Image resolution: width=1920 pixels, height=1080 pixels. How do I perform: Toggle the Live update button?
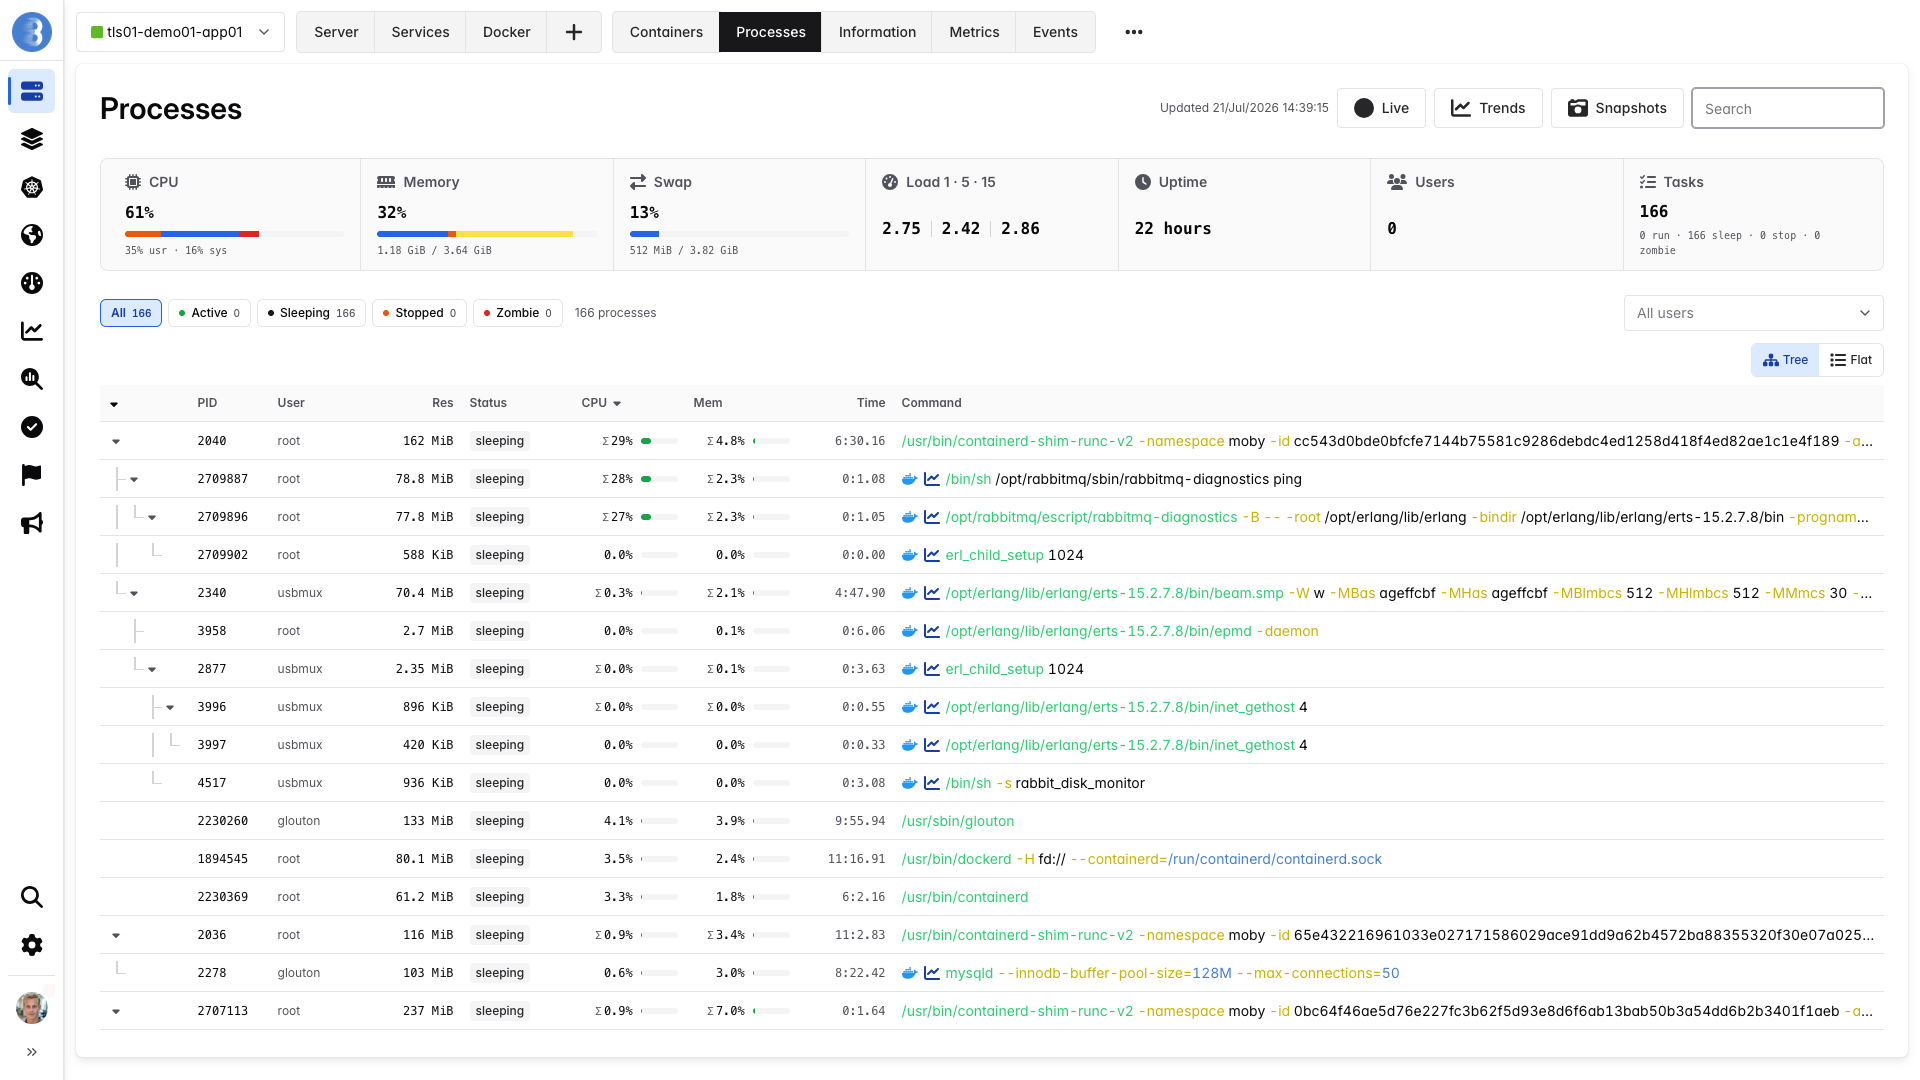coord(1381,108)
